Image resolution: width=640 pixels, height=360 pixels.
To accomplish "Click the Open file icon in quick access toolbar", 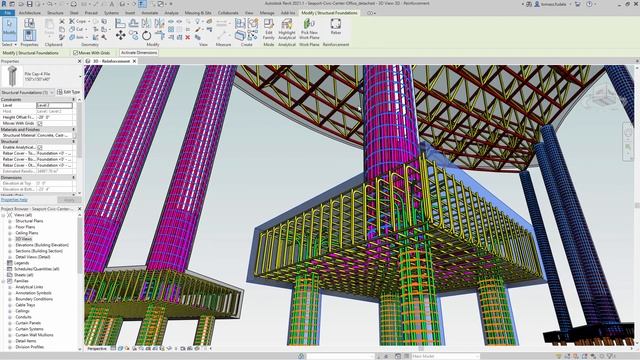I will [x=21, y=4].
